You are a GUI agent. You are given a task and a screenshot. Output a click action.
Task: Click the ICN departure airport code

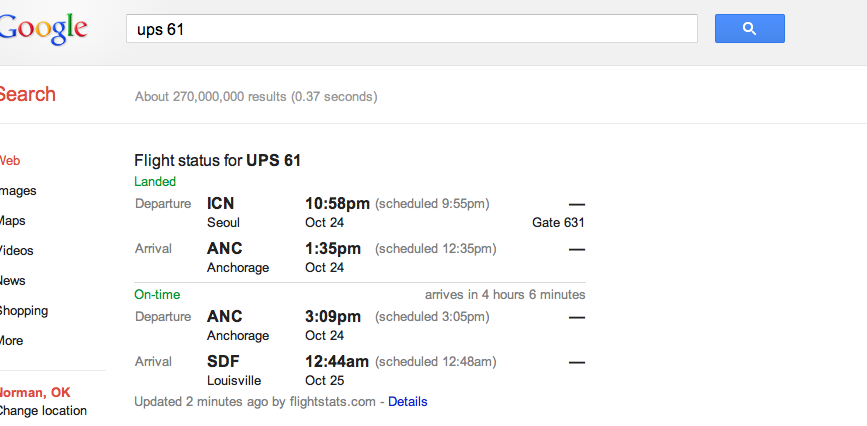(221, 204)
